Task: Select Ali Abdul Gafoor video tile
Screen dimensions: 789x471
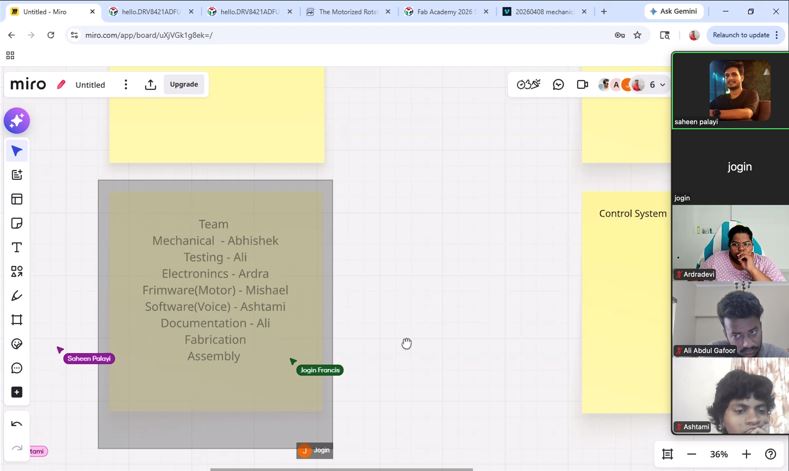Action: coord(731,320)
